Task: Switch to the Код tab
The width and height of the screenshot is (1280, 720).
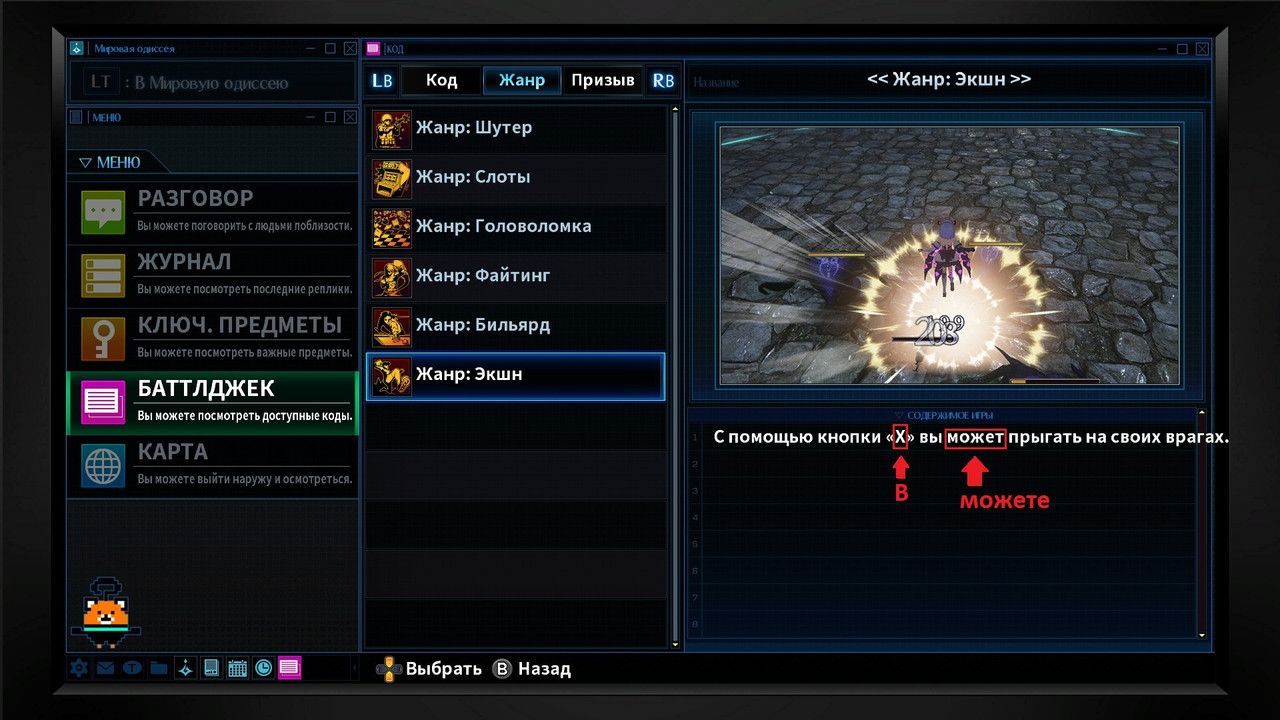Action: click(441, 81)
